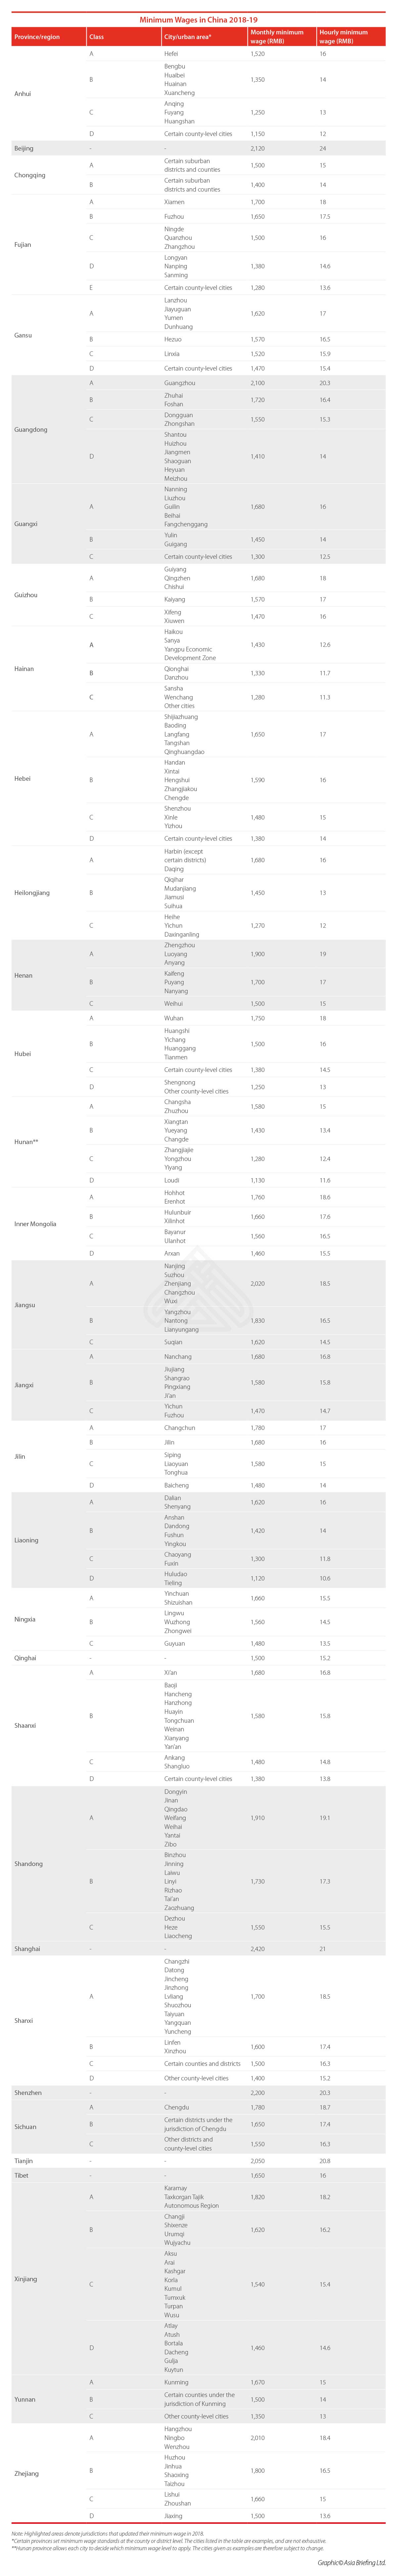This screenshot has width=397, height=2576.
Task: Select the Anhui province label
Action: 23,93
